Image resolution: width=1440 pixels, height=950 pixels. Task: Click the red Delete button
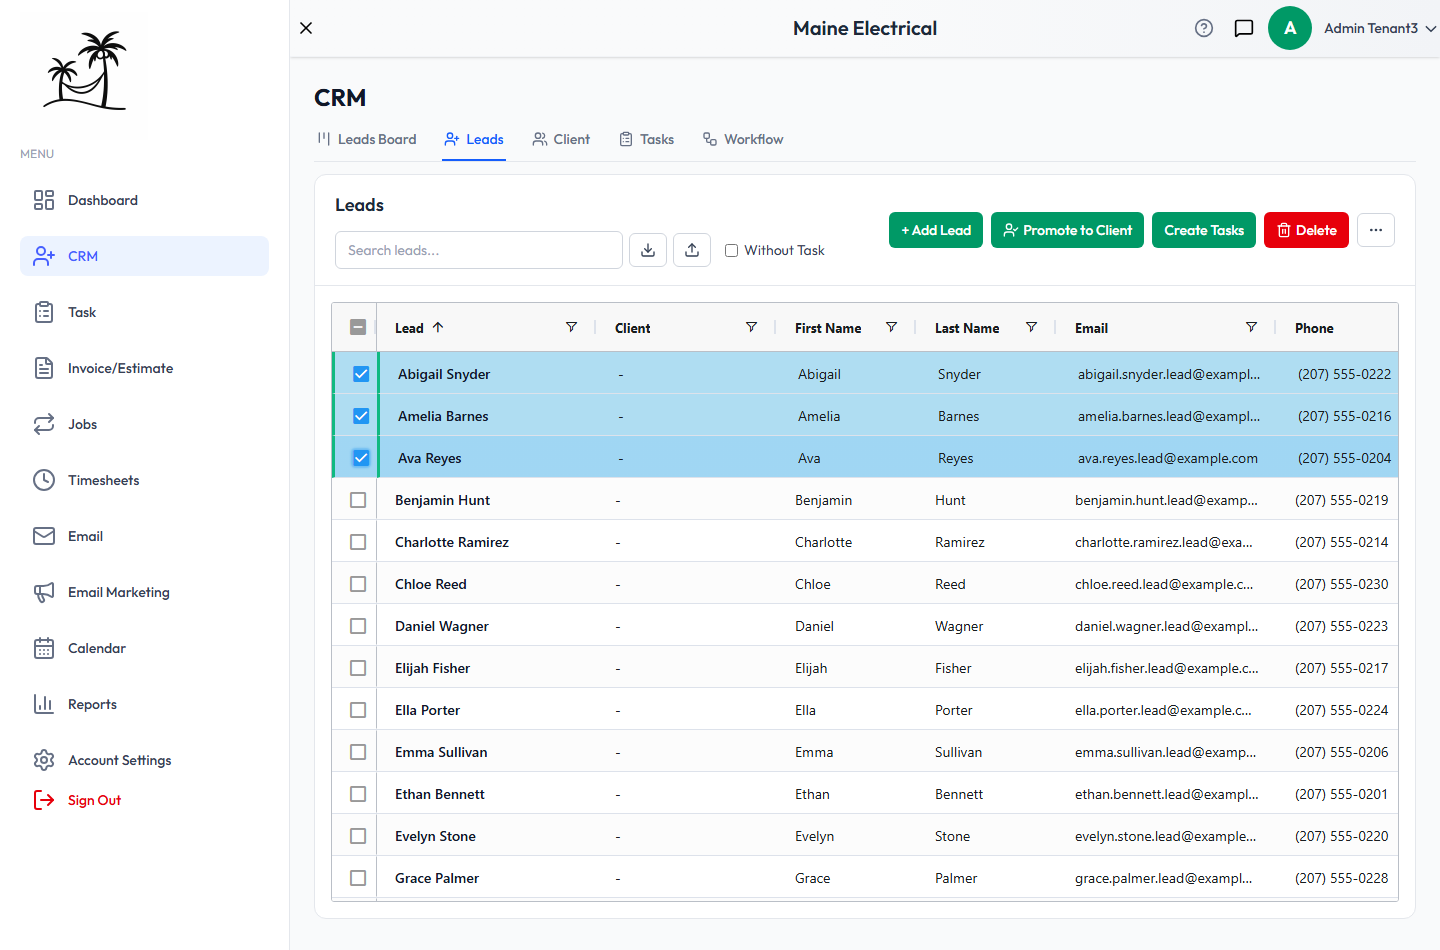pos(1307,230)
